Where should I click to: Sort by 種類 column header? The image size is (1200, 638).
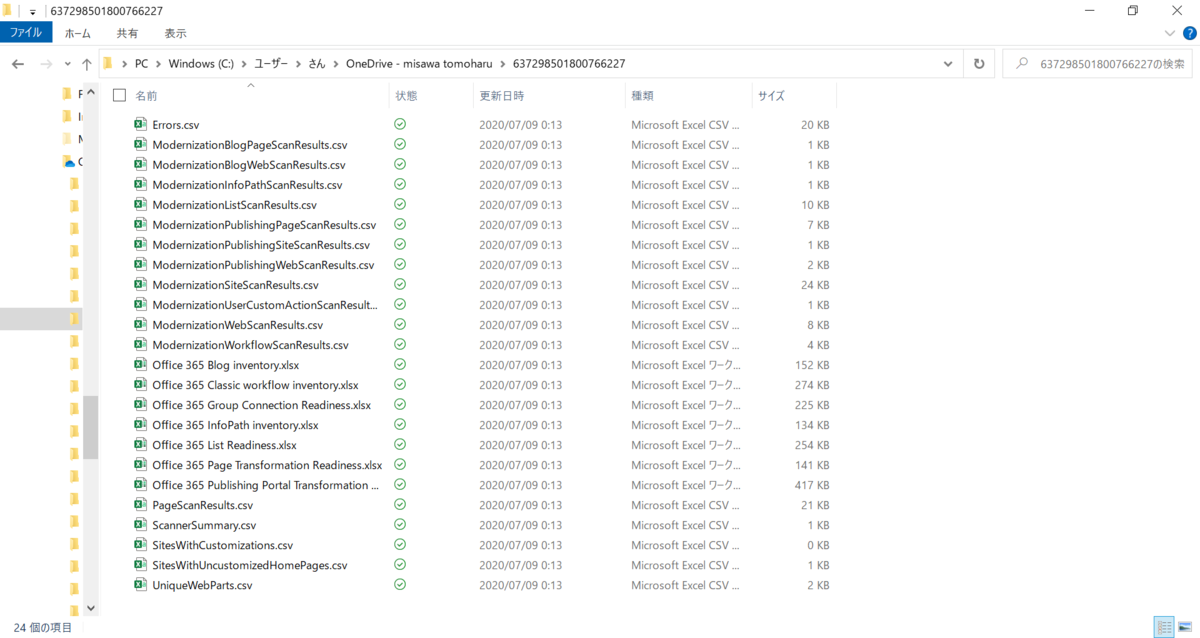click(642, 96)
